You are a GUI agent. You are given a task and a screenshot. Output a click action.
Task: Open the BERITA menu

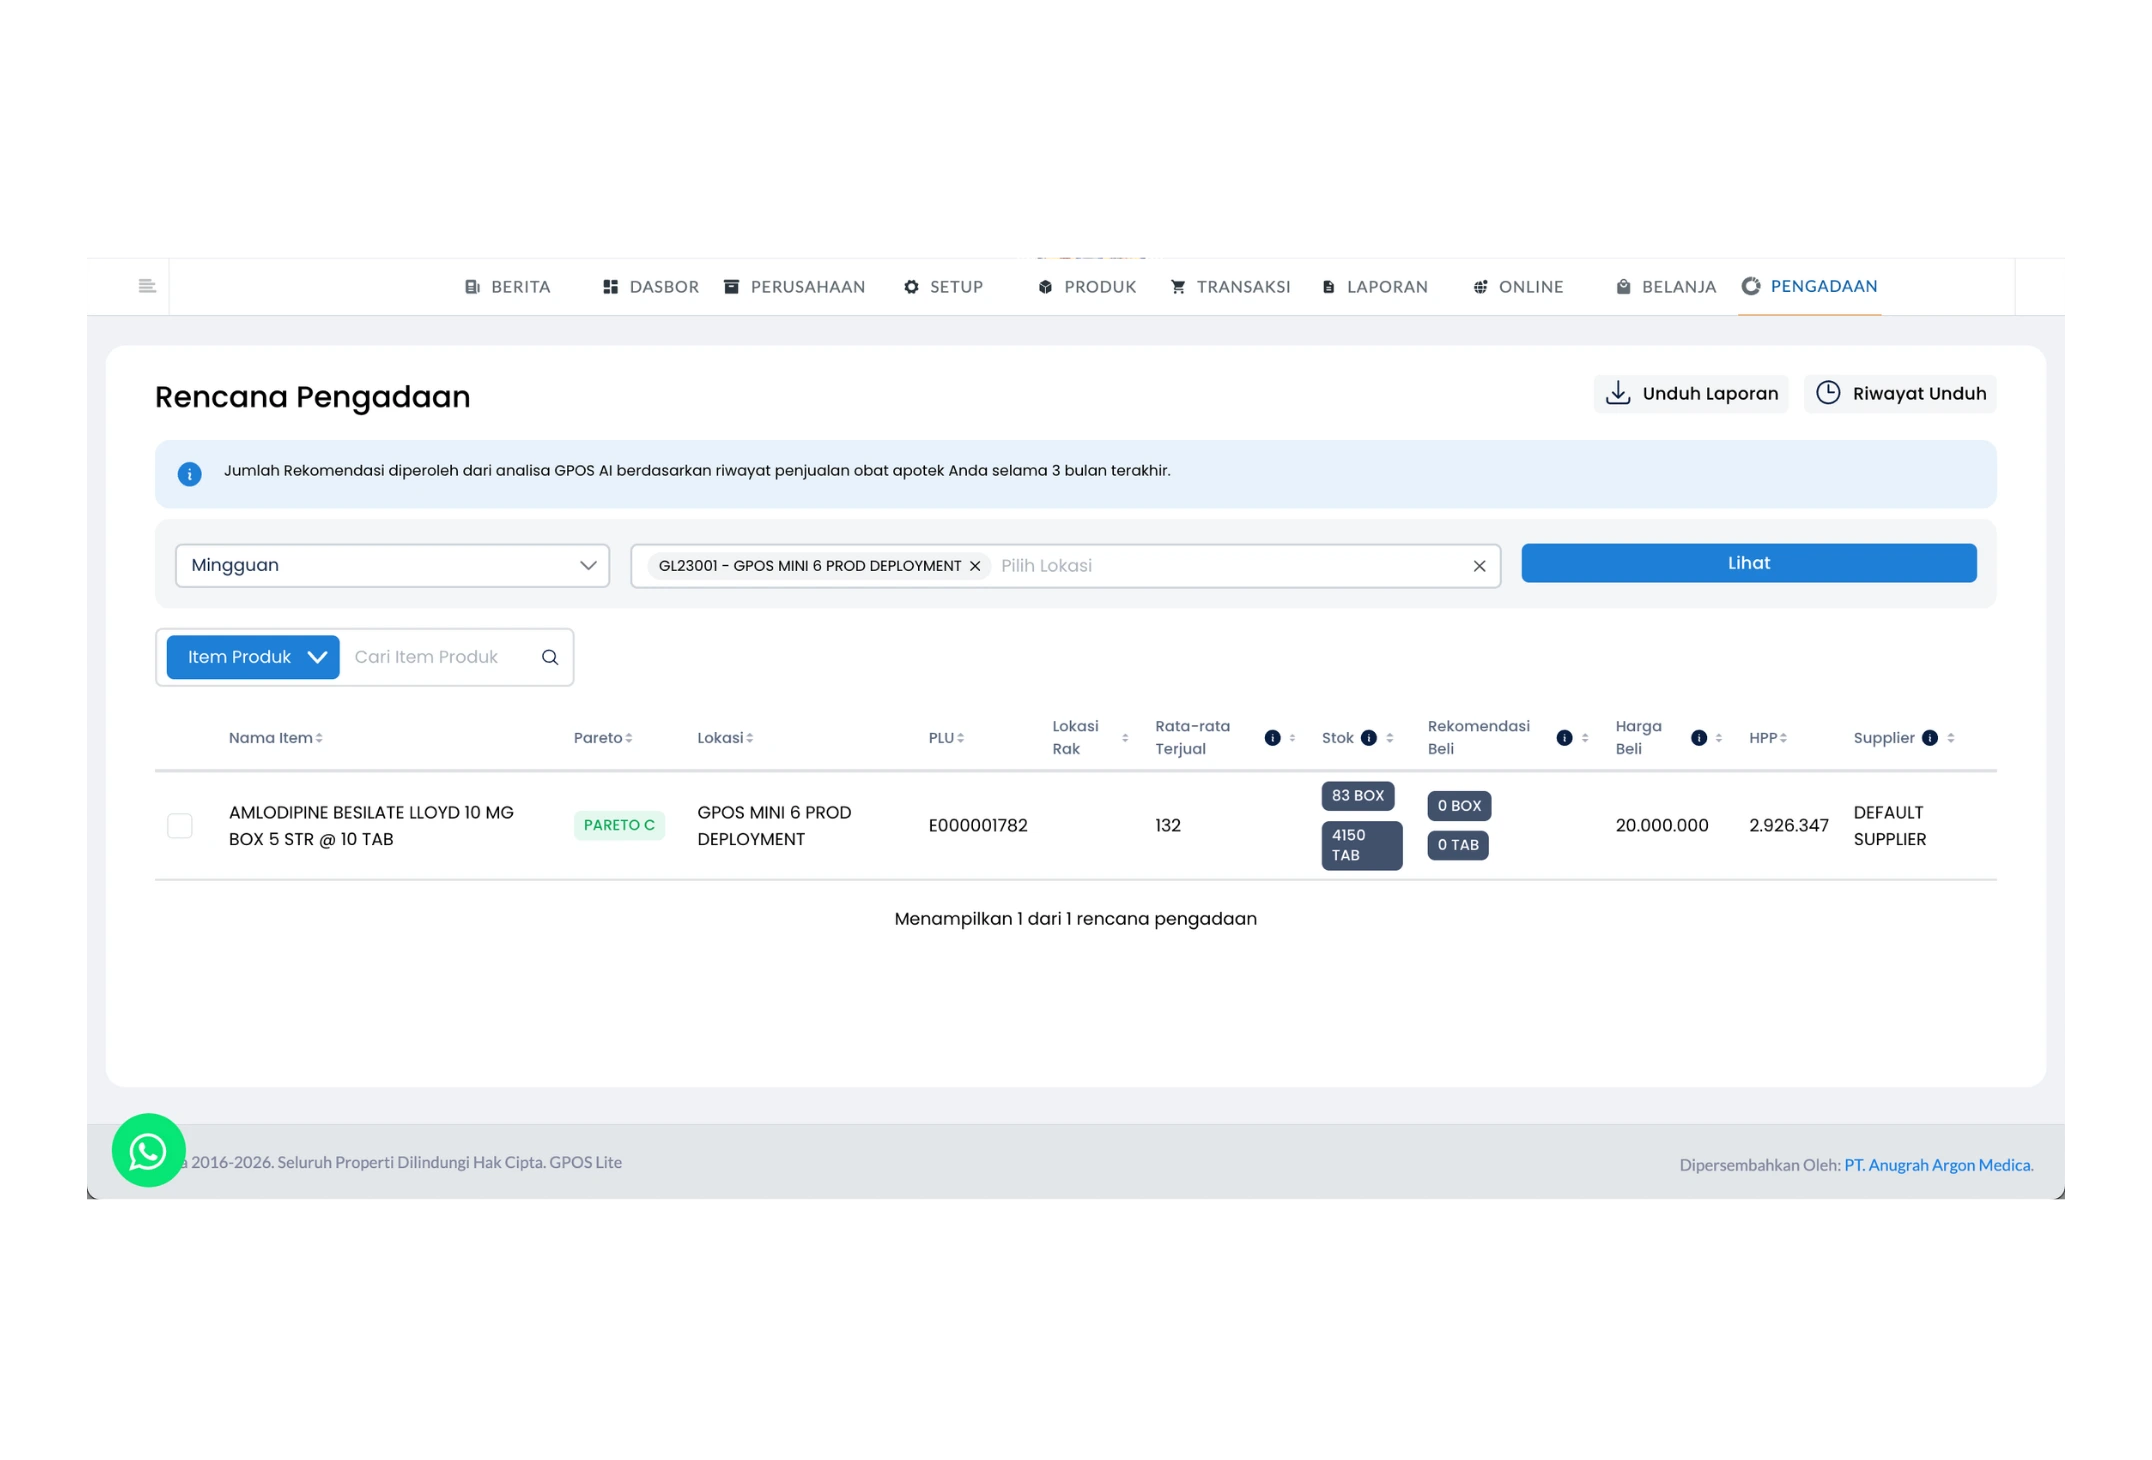click(x=508, y=287)
